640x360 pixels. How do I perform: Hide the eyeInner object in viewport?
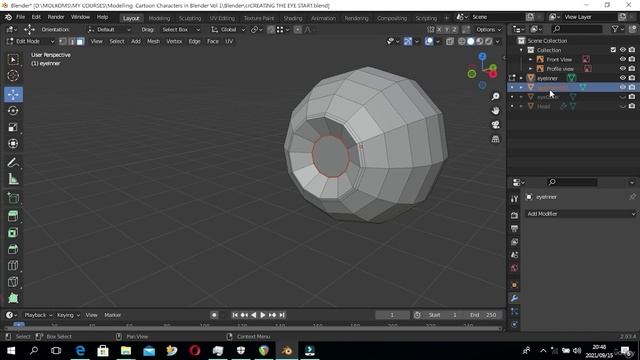[x=622, y=78]
